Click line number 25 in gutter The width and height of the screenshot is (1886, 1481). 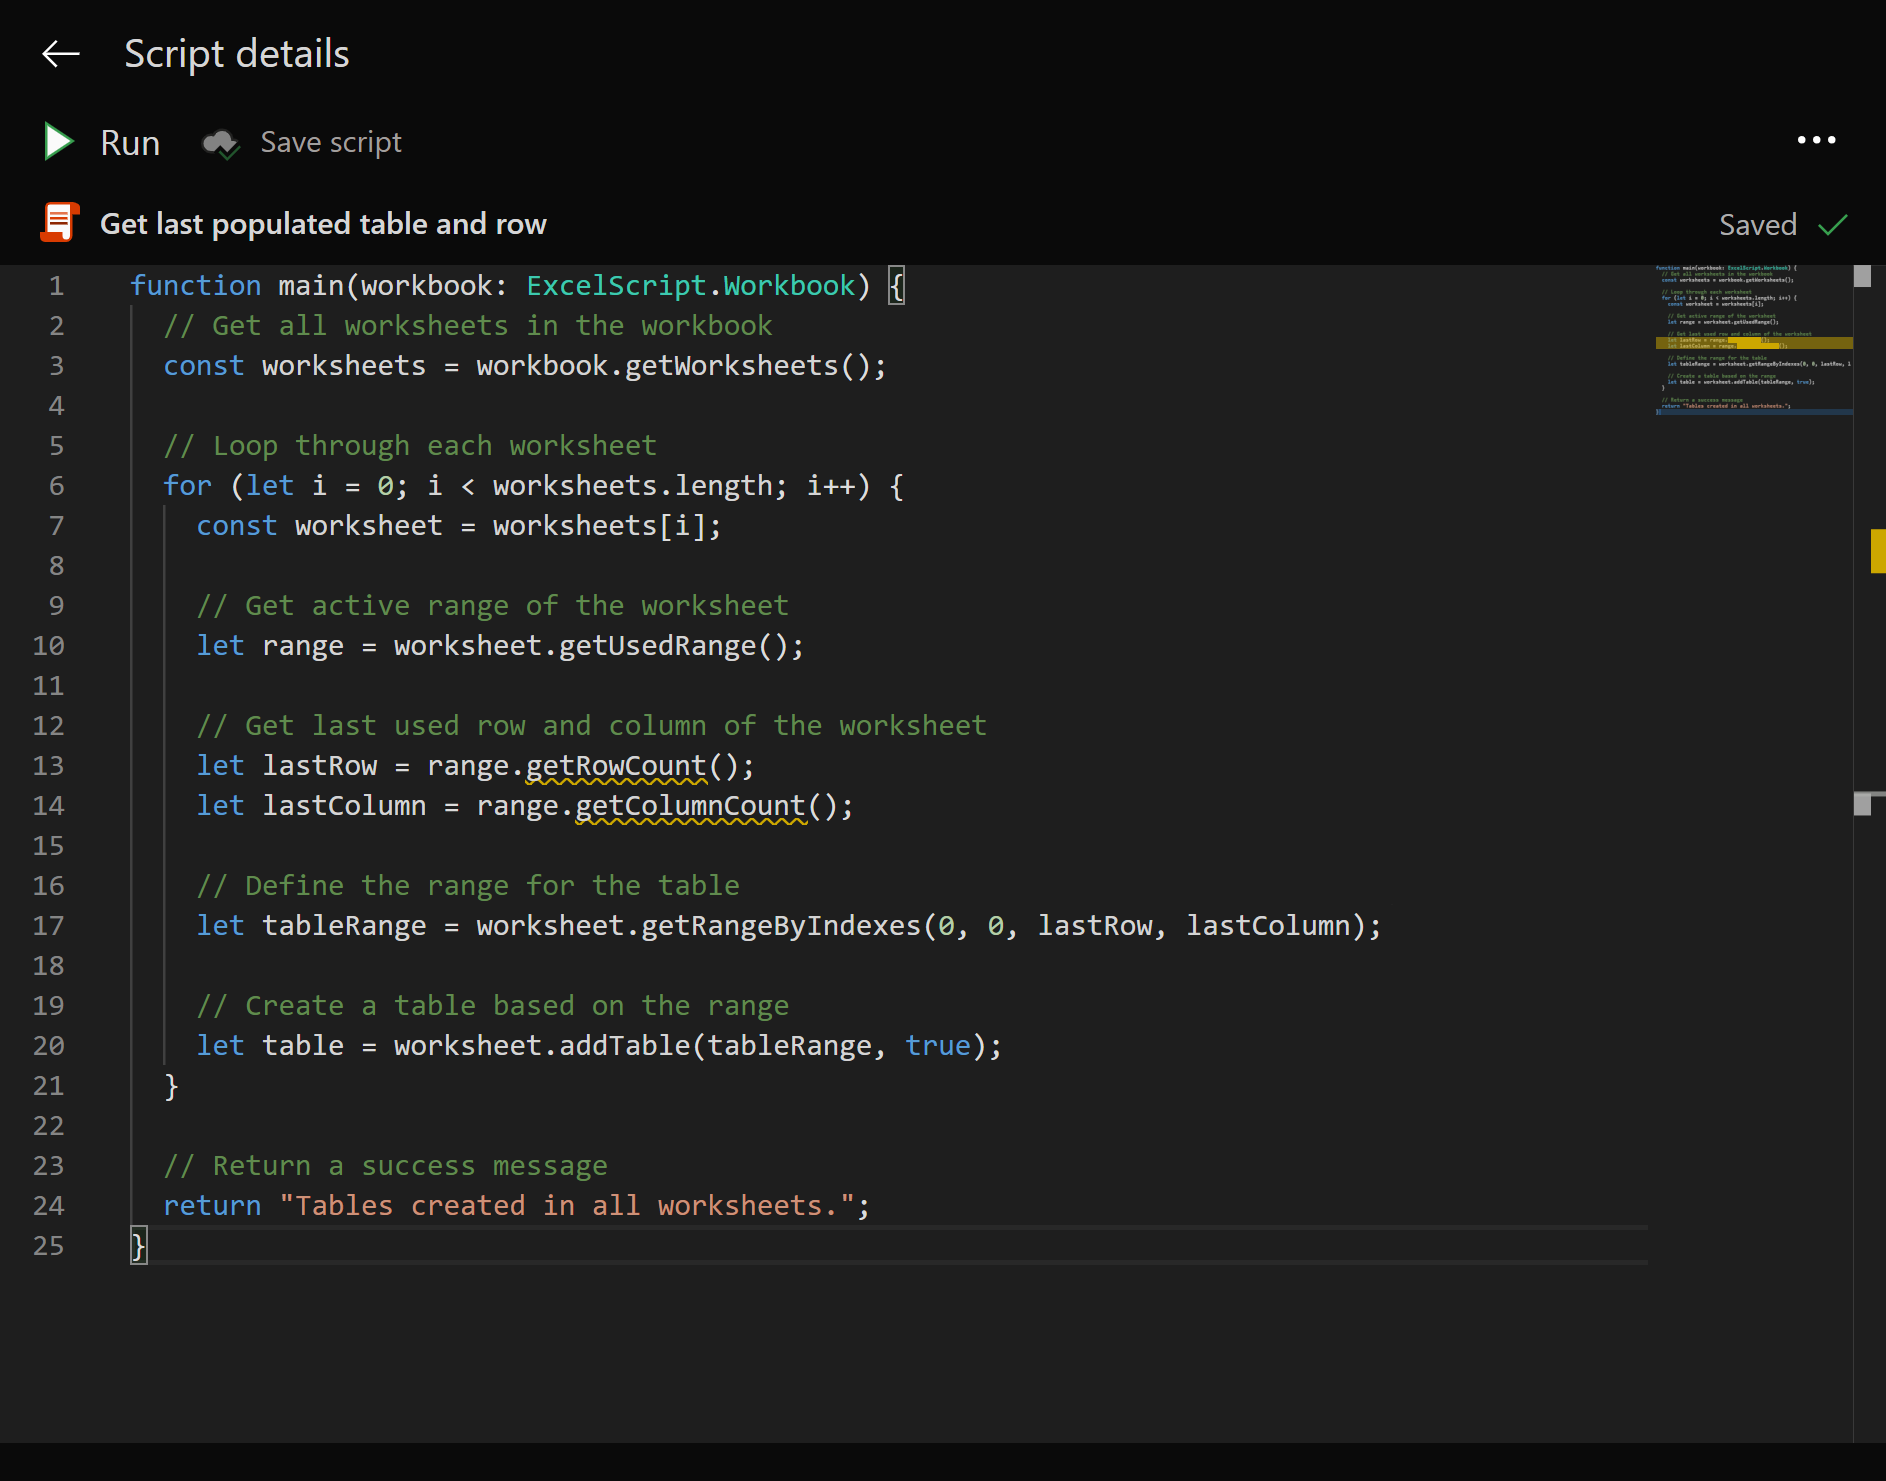point(48,1246)
